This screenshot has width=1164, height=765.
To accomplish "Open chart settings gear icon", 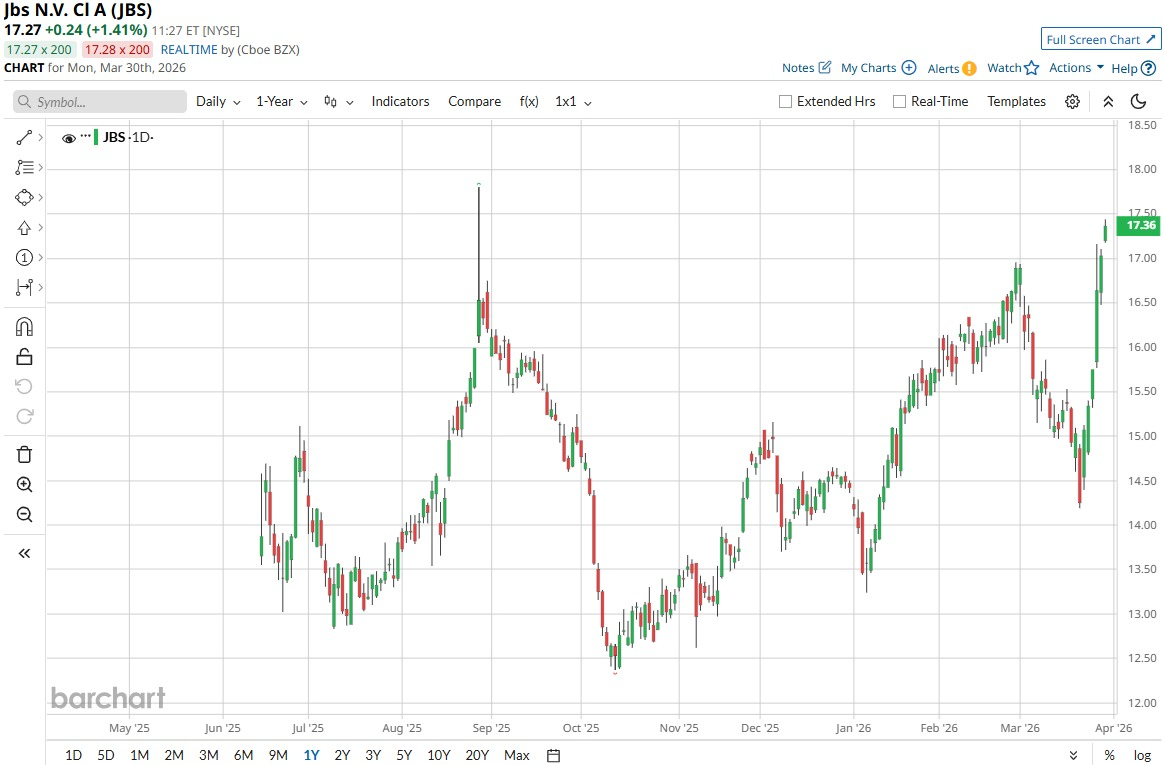I will [1072, 102].
